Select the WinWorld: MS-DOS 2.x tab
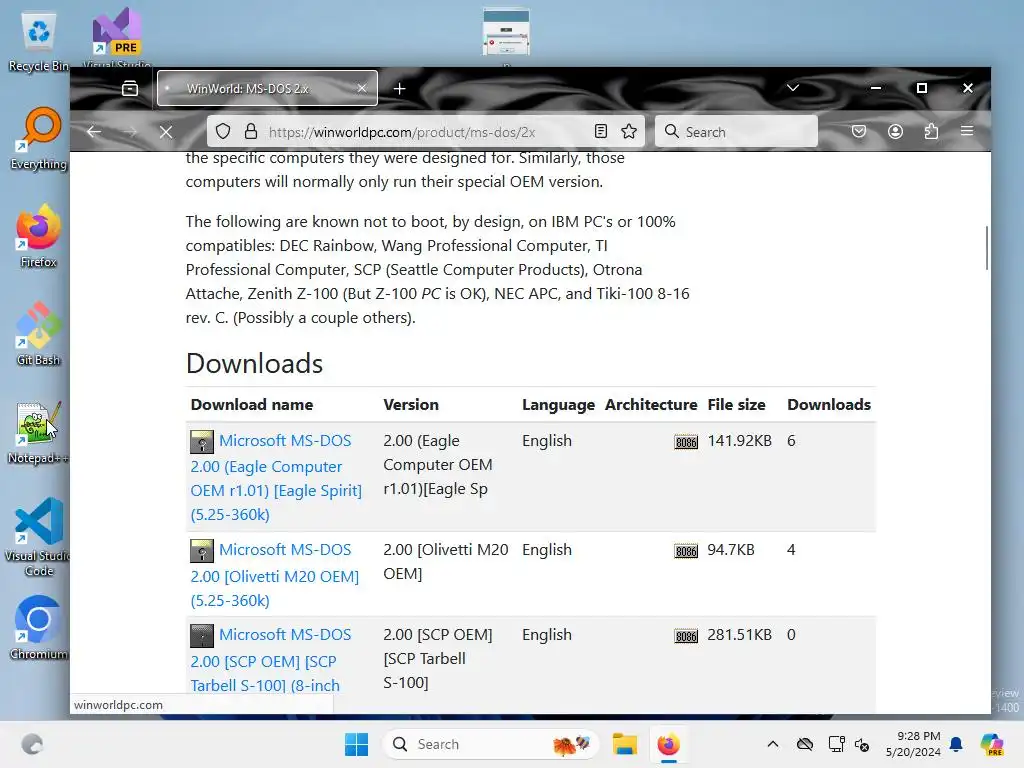 pyautogui.click(x=267, y=88)
